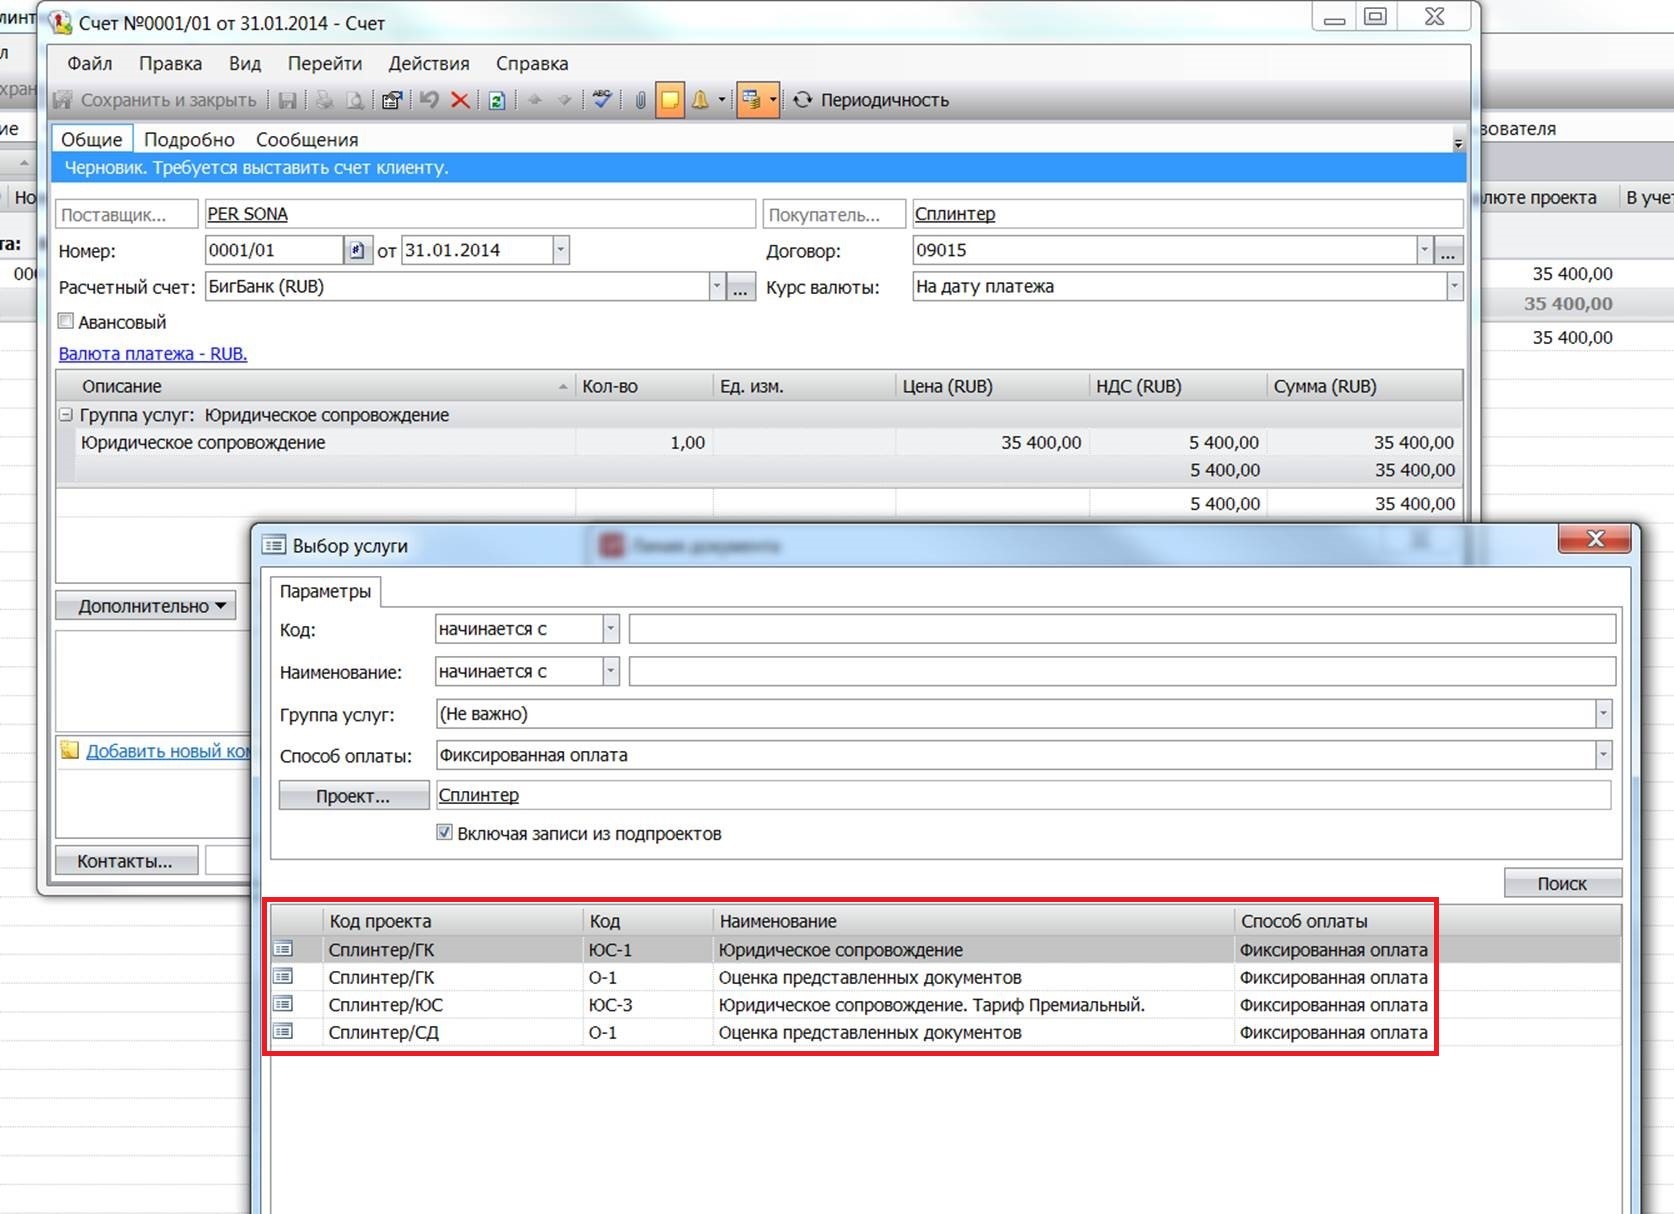Select row ЮС-3 Тариф Премиальный
The width and height of the screenshot is (1674, 1214).
pyautogui.click(x=945, y=1005)
